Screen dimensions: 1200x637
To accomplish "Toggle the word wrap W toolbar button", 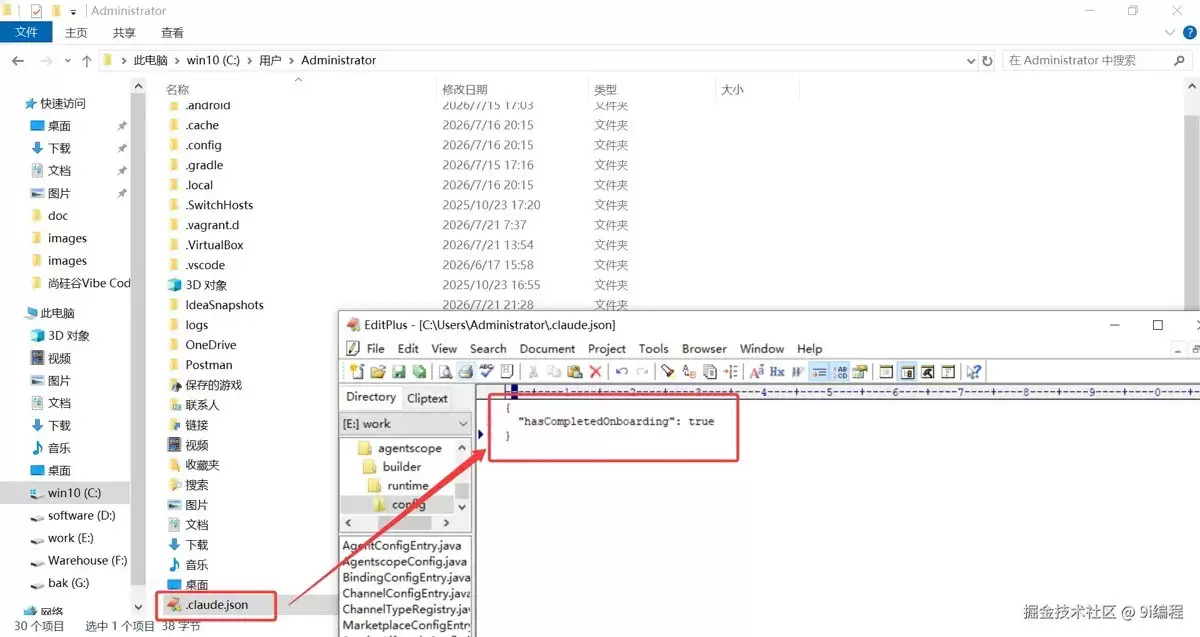I will (798, 372).
